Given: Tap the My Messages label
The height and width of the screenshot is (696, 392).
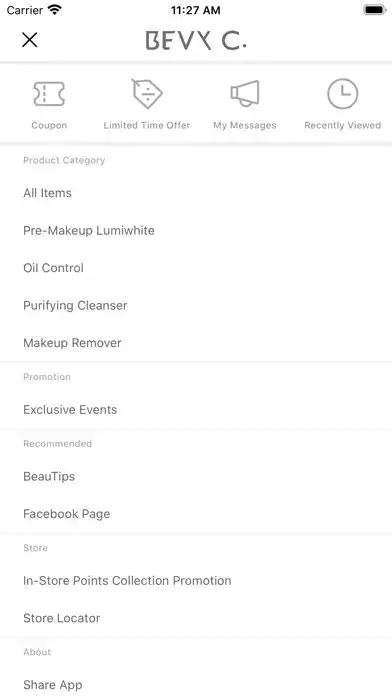Looking at the screenshot, I should tap(245, 125).
